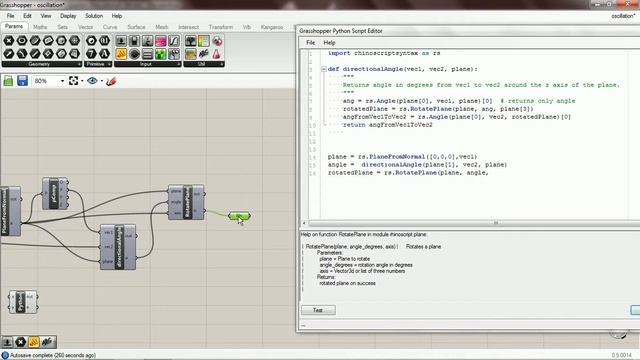
Task: Place cursor on 'import rhinoscriptsyntax as rs' line
Action: [x=384, y=53]
